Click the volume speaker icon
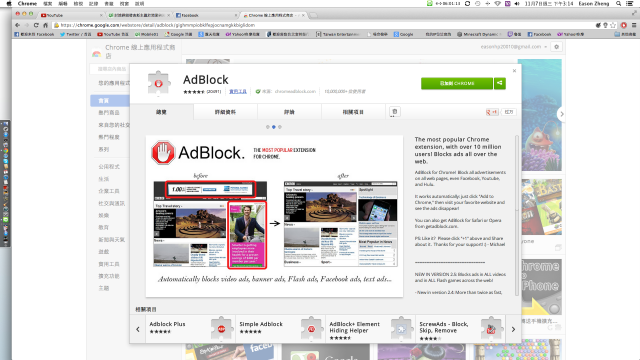Image resolution: width=640 pixels, height=360 pixels. pyautogui.click(x=517, y=3)
